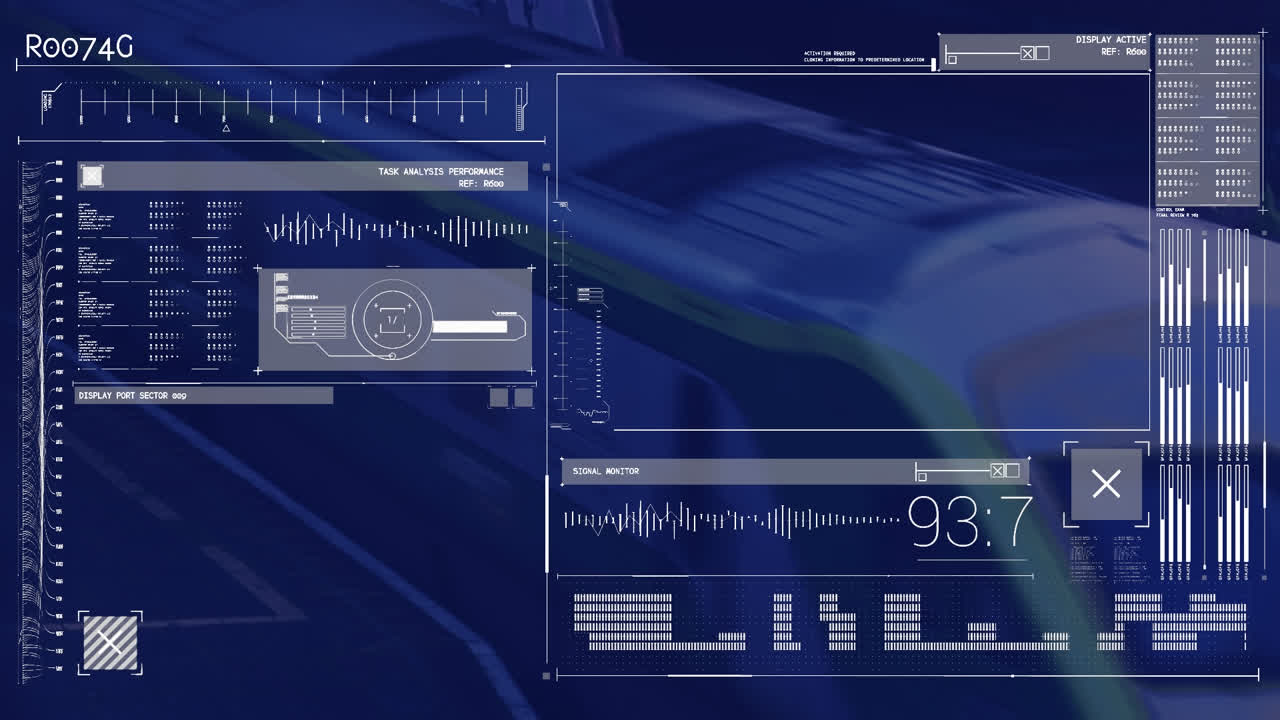Click the REF: R600 link in Task Analysis header
1280x720 pixels.
point(483,183)
